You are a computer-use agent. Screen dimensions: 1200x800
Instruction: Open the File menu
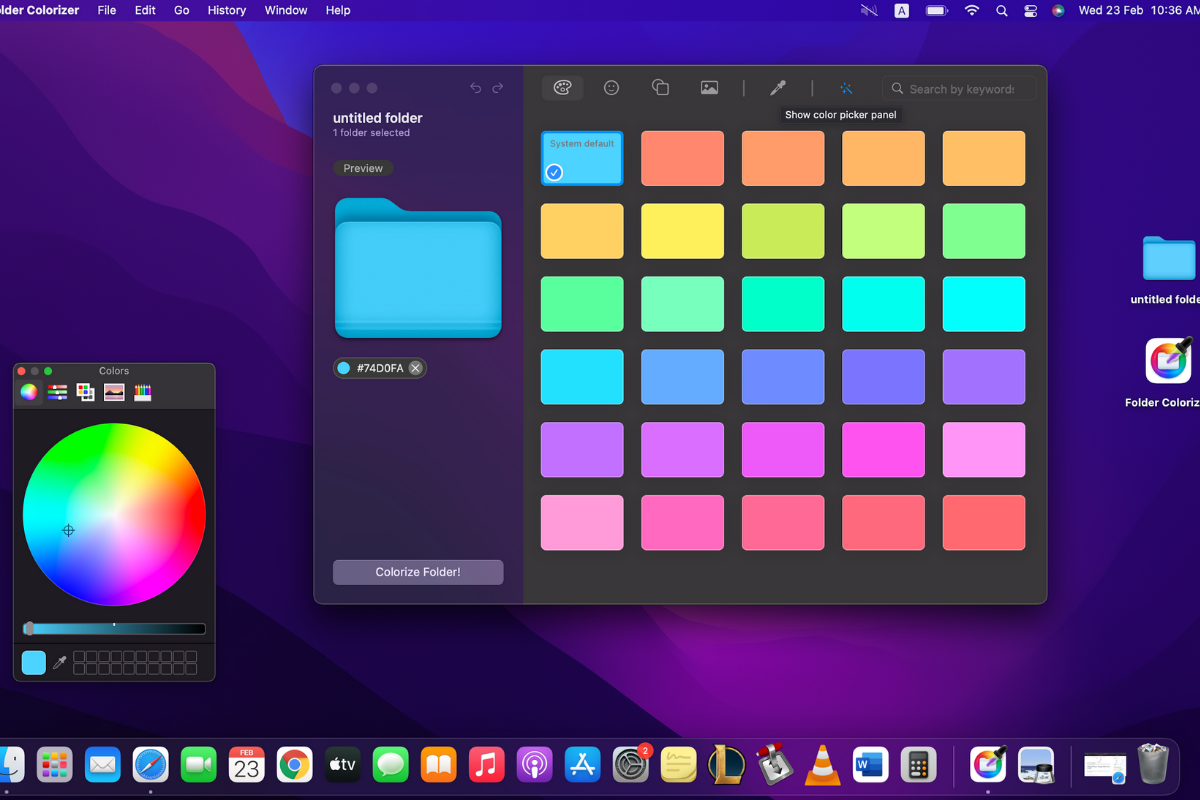(x=107, y=10)
